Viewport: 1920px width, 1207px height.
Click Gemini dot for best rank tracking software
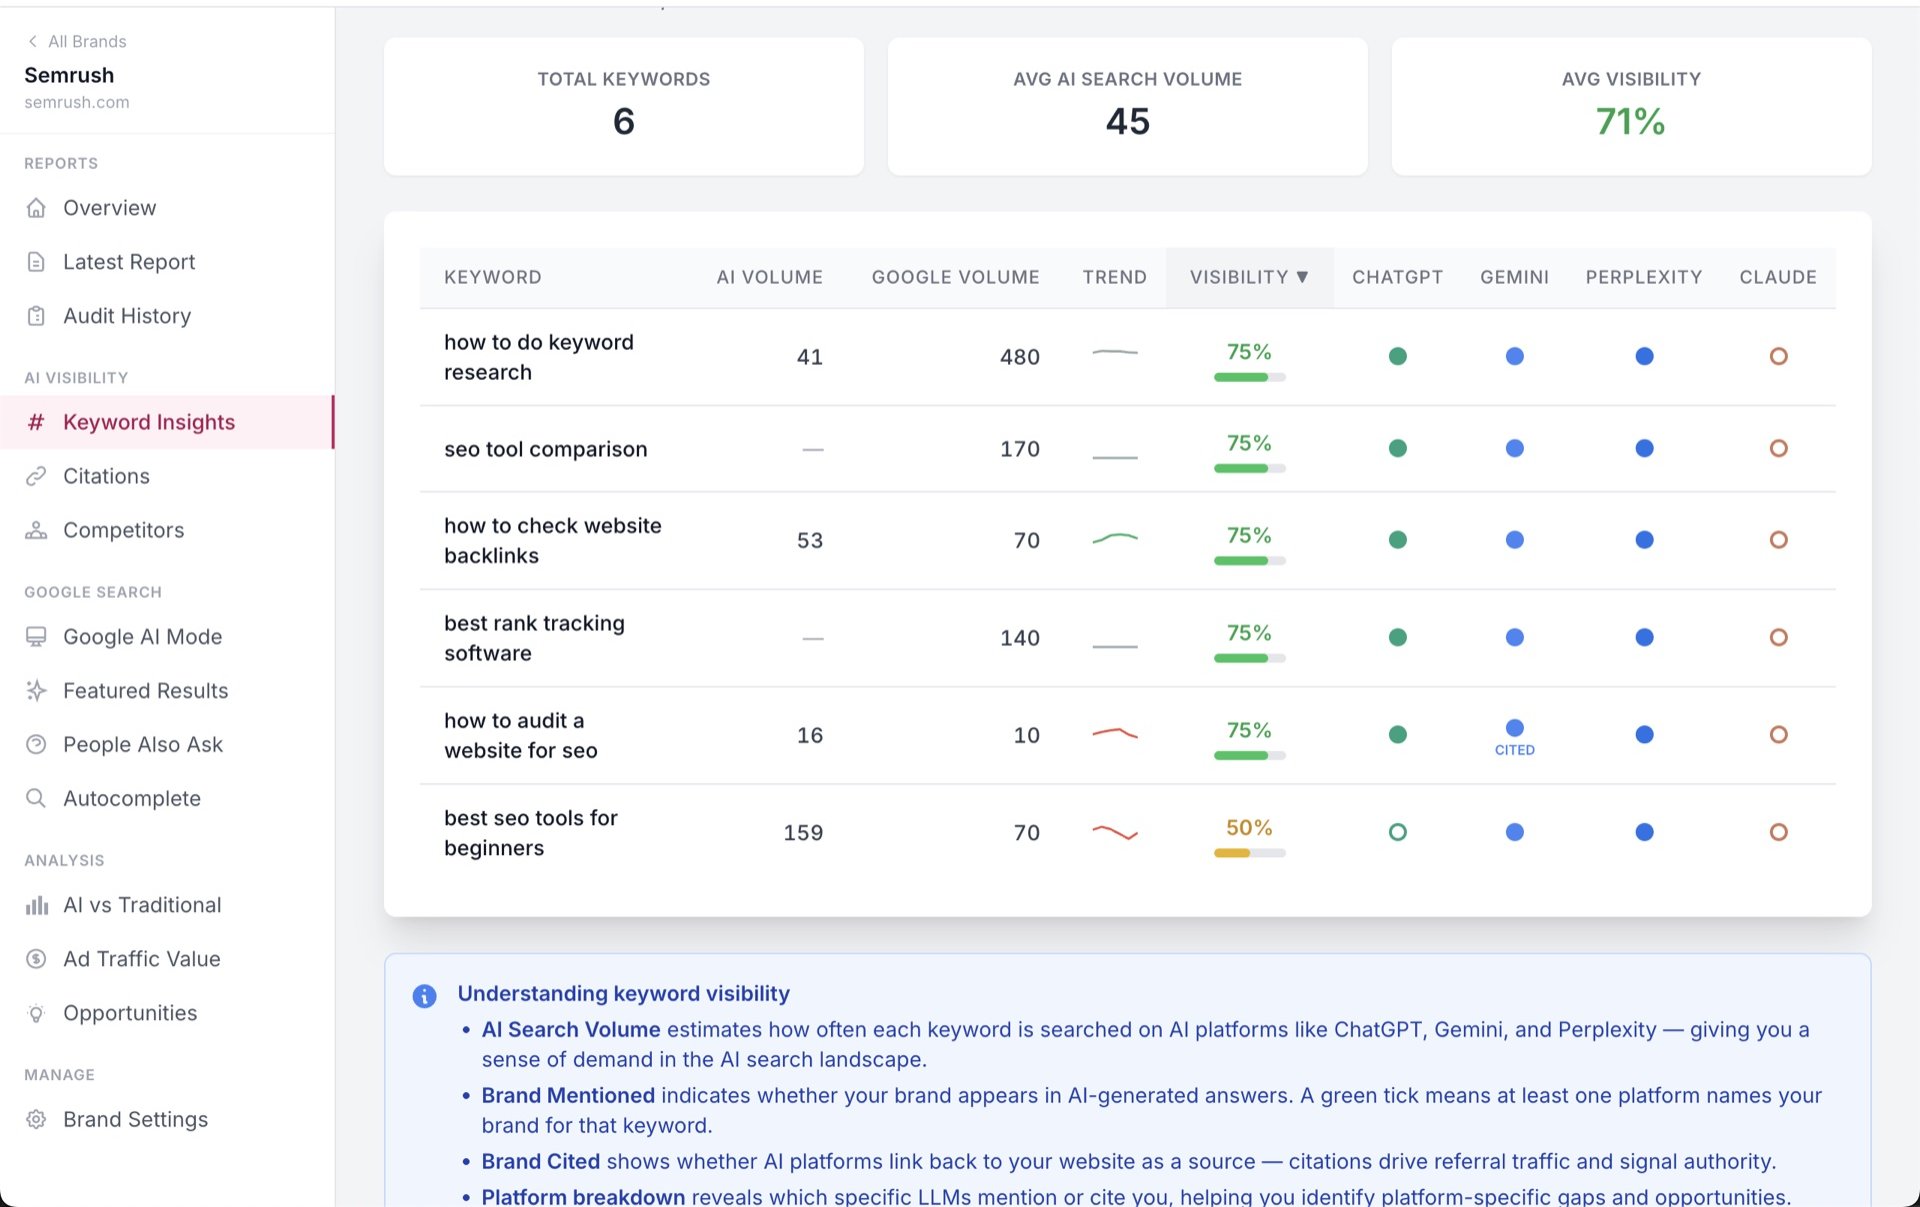tap(1515, 637)
